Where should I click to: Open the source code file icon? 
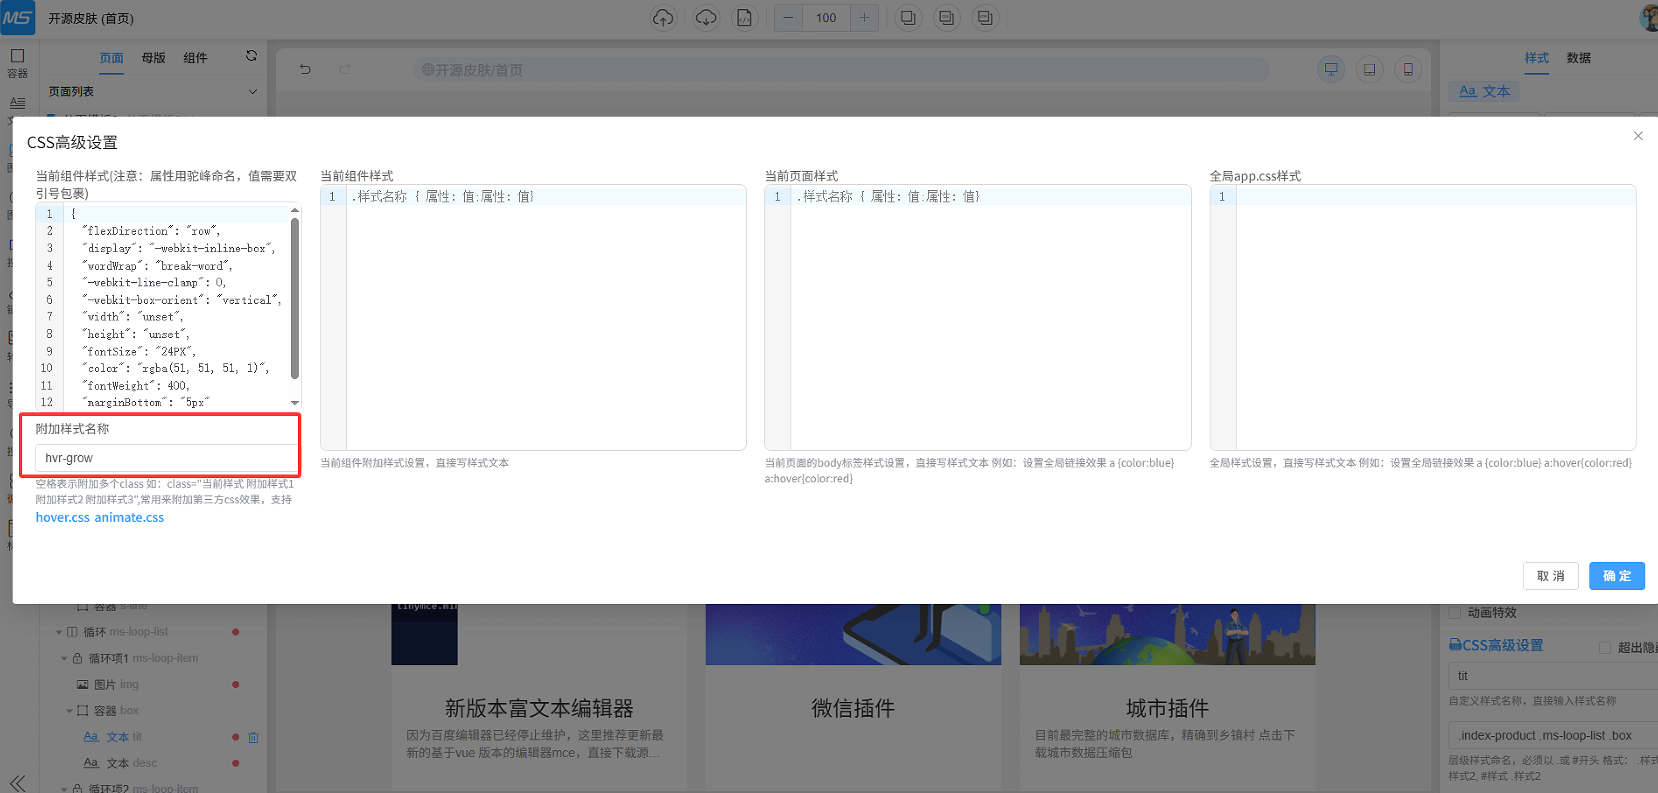pyautogui.click(x=744, y=18)
